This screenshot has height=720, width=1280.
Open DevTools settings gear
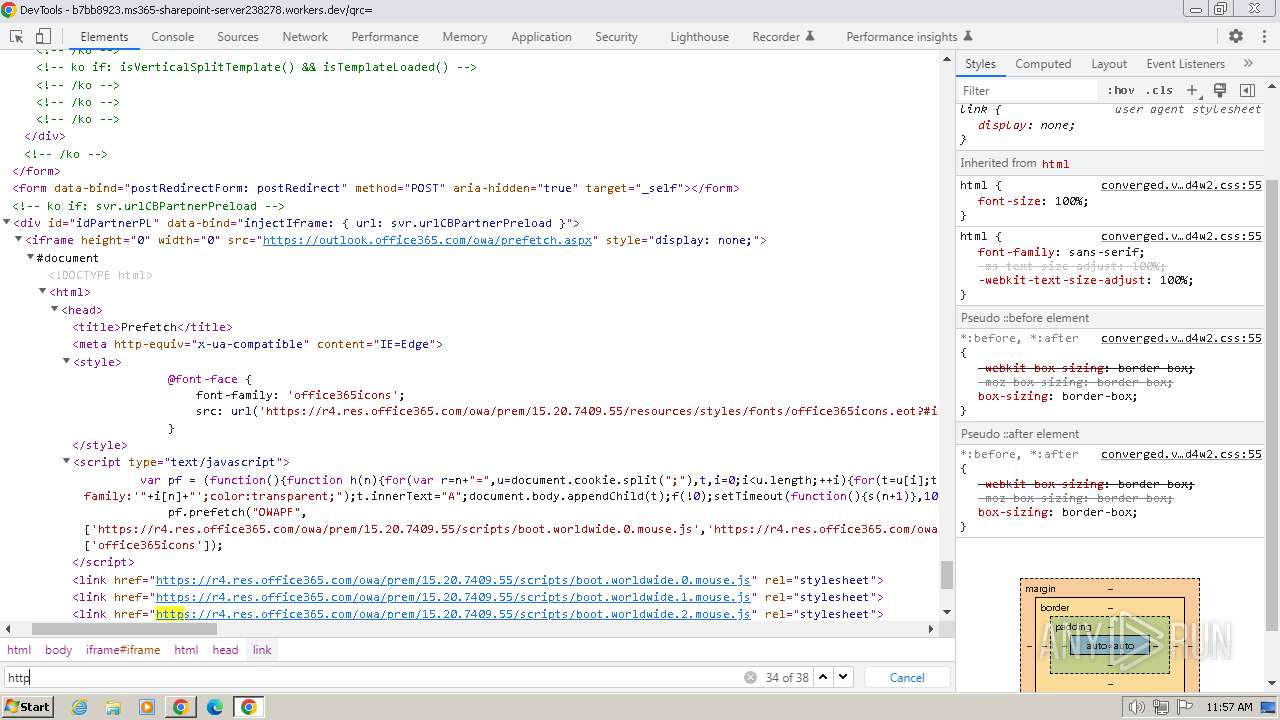[1236, 36]
